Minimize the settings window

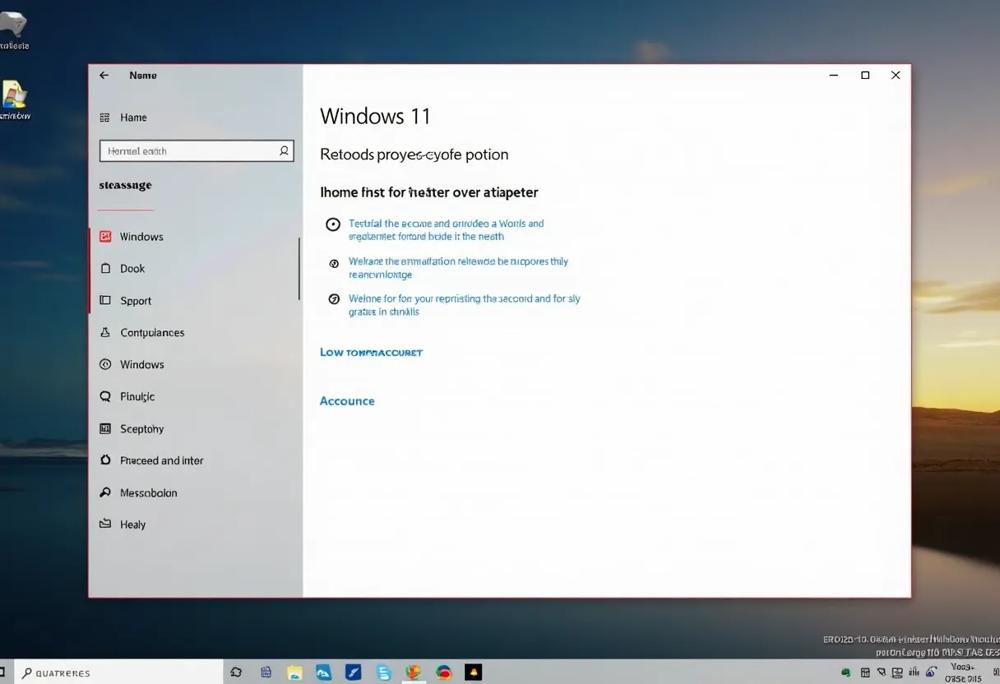click(834, 75)
